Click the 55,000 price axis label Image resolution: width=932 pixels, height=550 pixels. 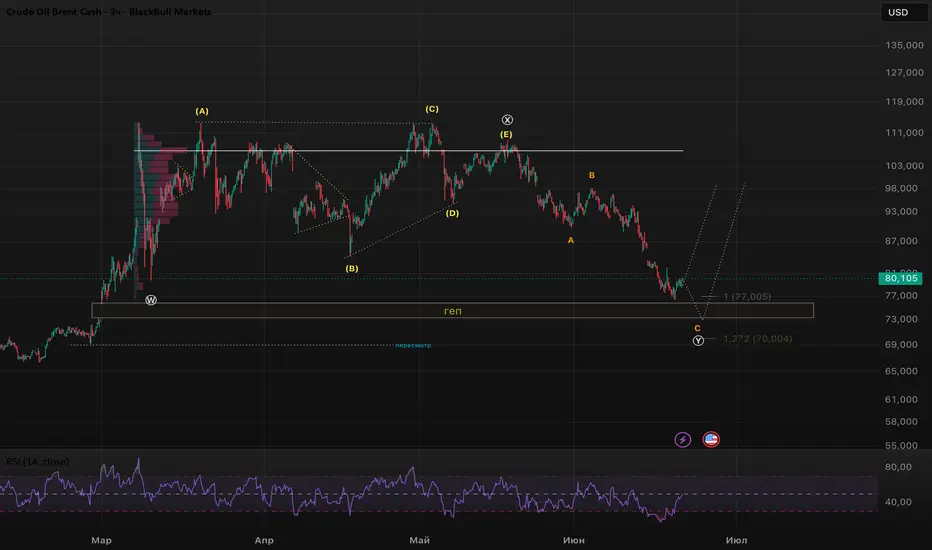[901, 445]
